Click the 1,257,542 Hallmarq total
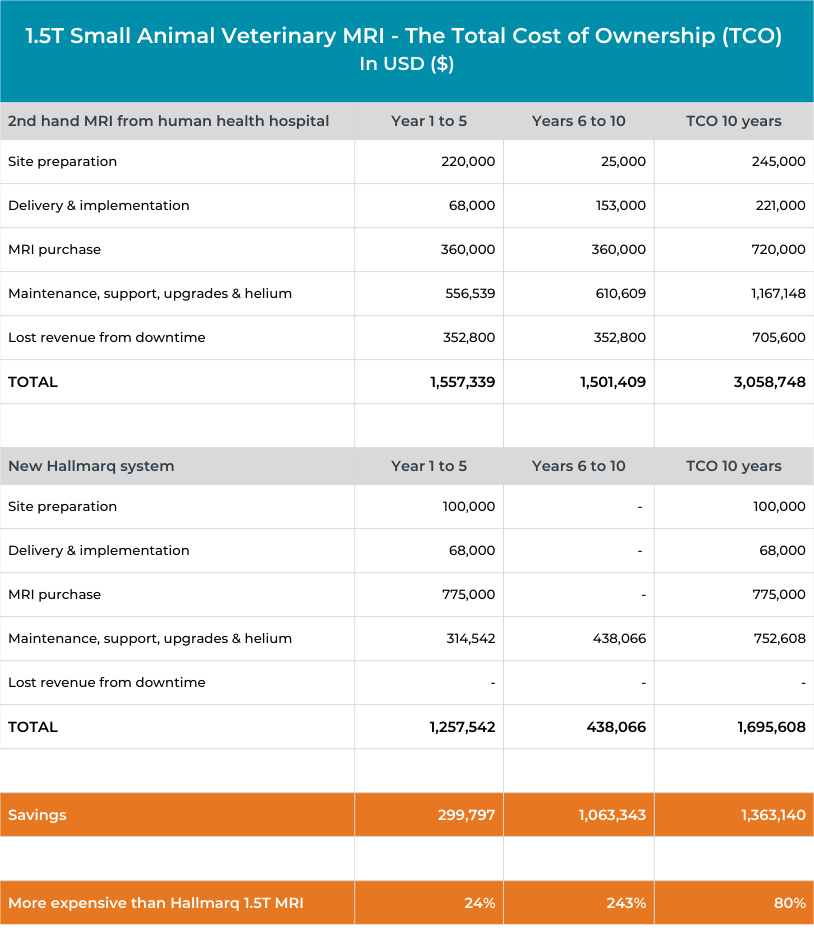The height and width of the screenshot is (932, 814). 463,727
